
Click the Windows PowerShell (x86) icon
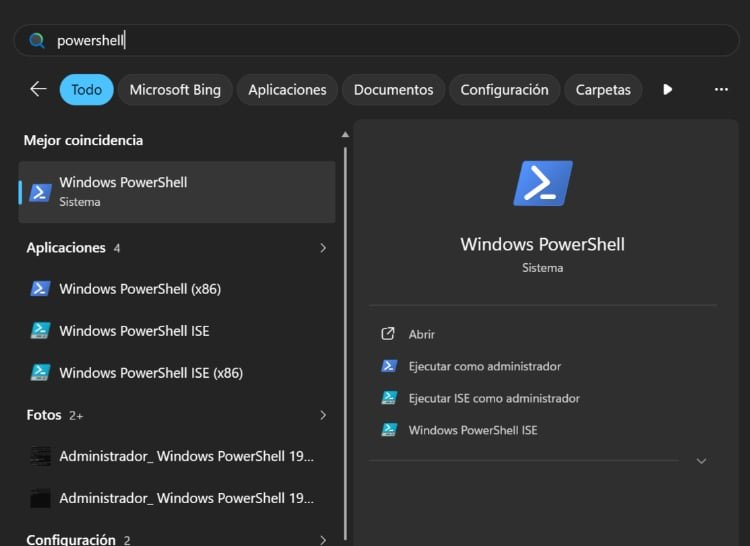coord(40,289)
